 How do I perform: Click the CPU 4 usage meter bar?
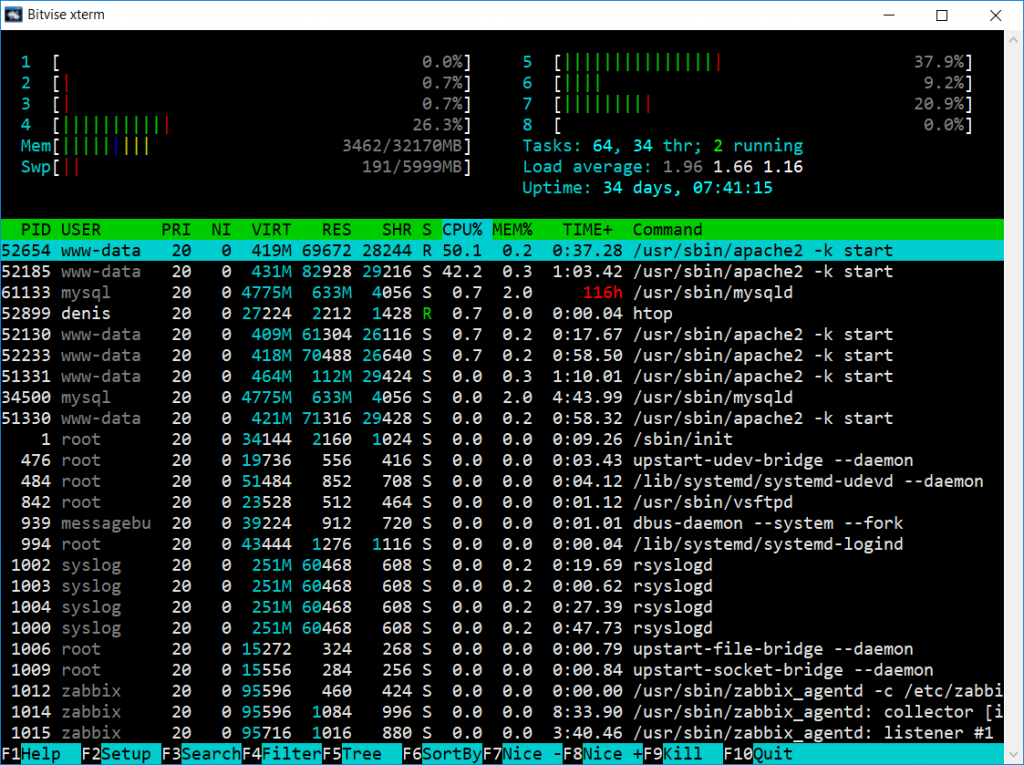click(262, 125)
